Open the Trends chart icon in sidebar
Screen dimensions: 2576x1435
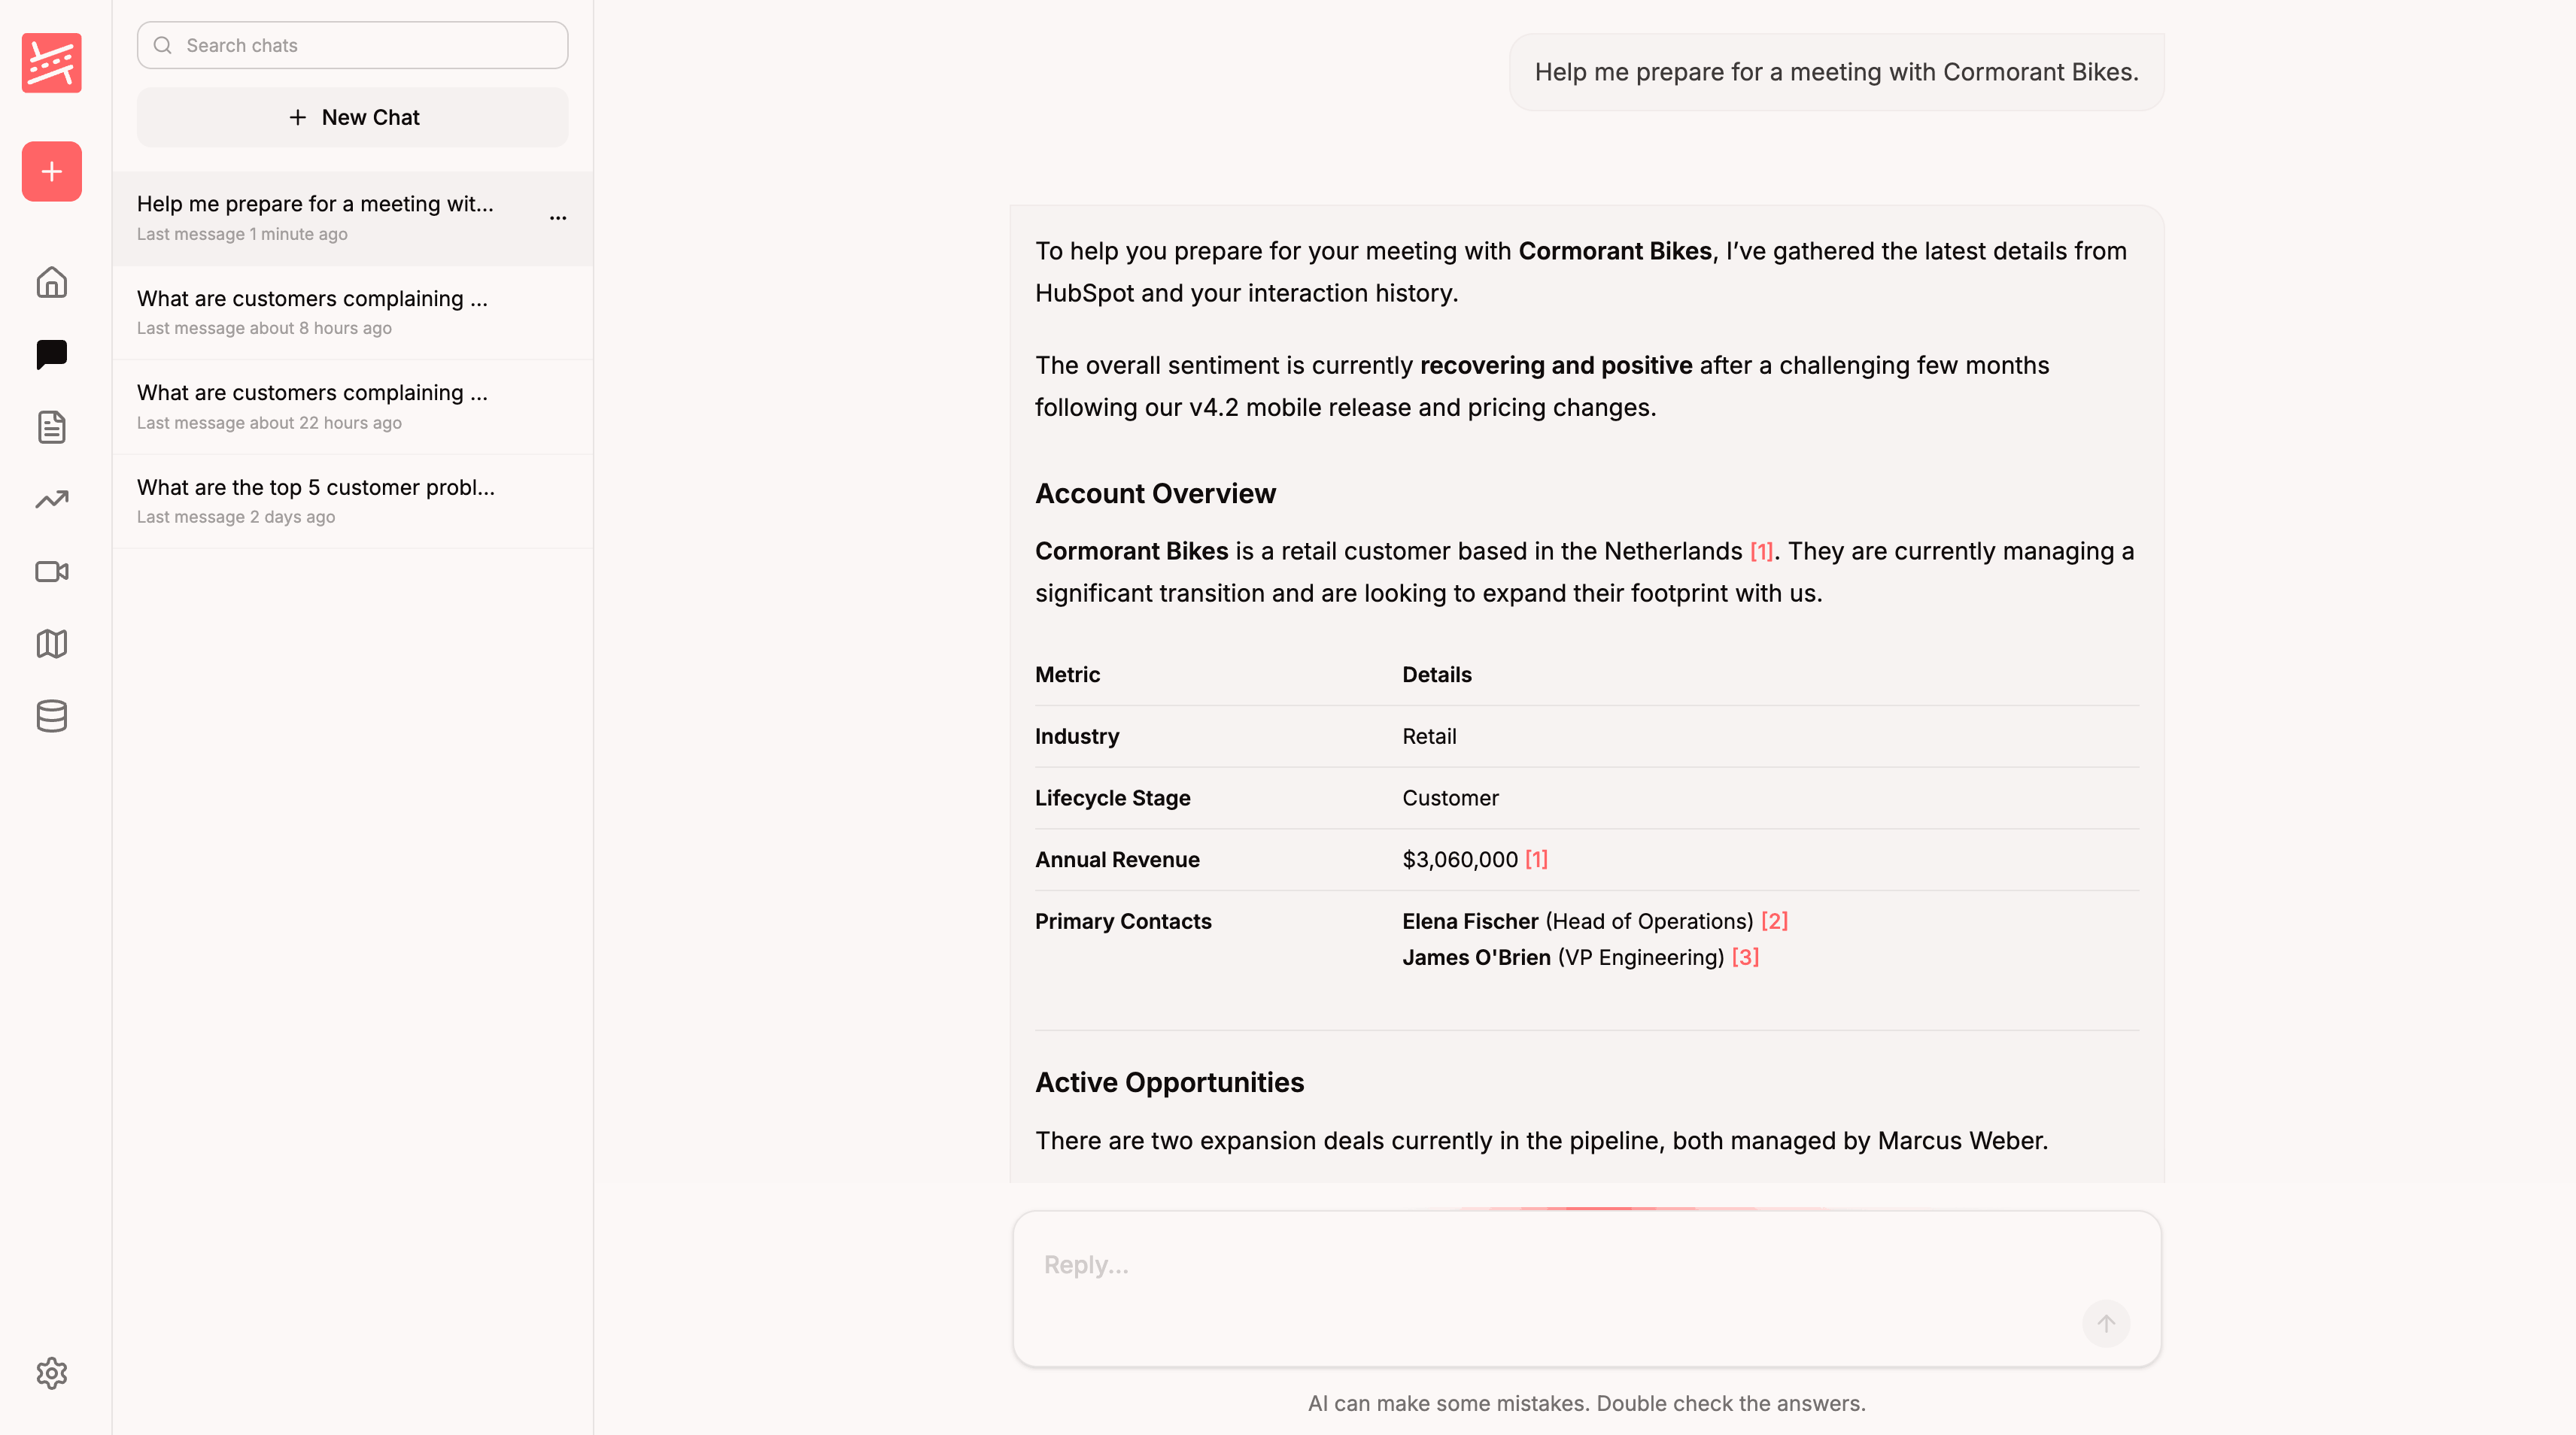[x=51, y=499]
